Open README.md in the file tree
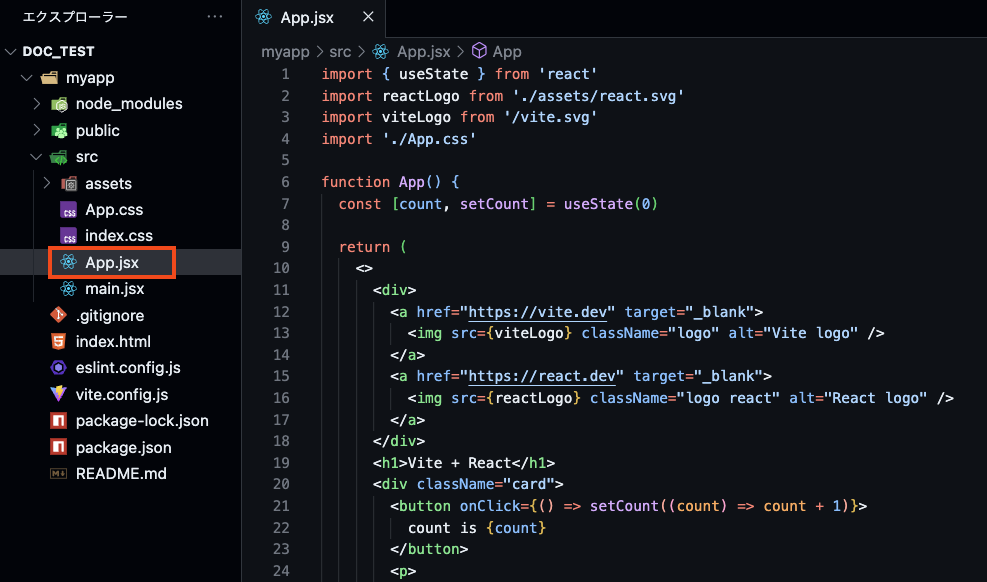The image size is (987, 582). [121, 473]
